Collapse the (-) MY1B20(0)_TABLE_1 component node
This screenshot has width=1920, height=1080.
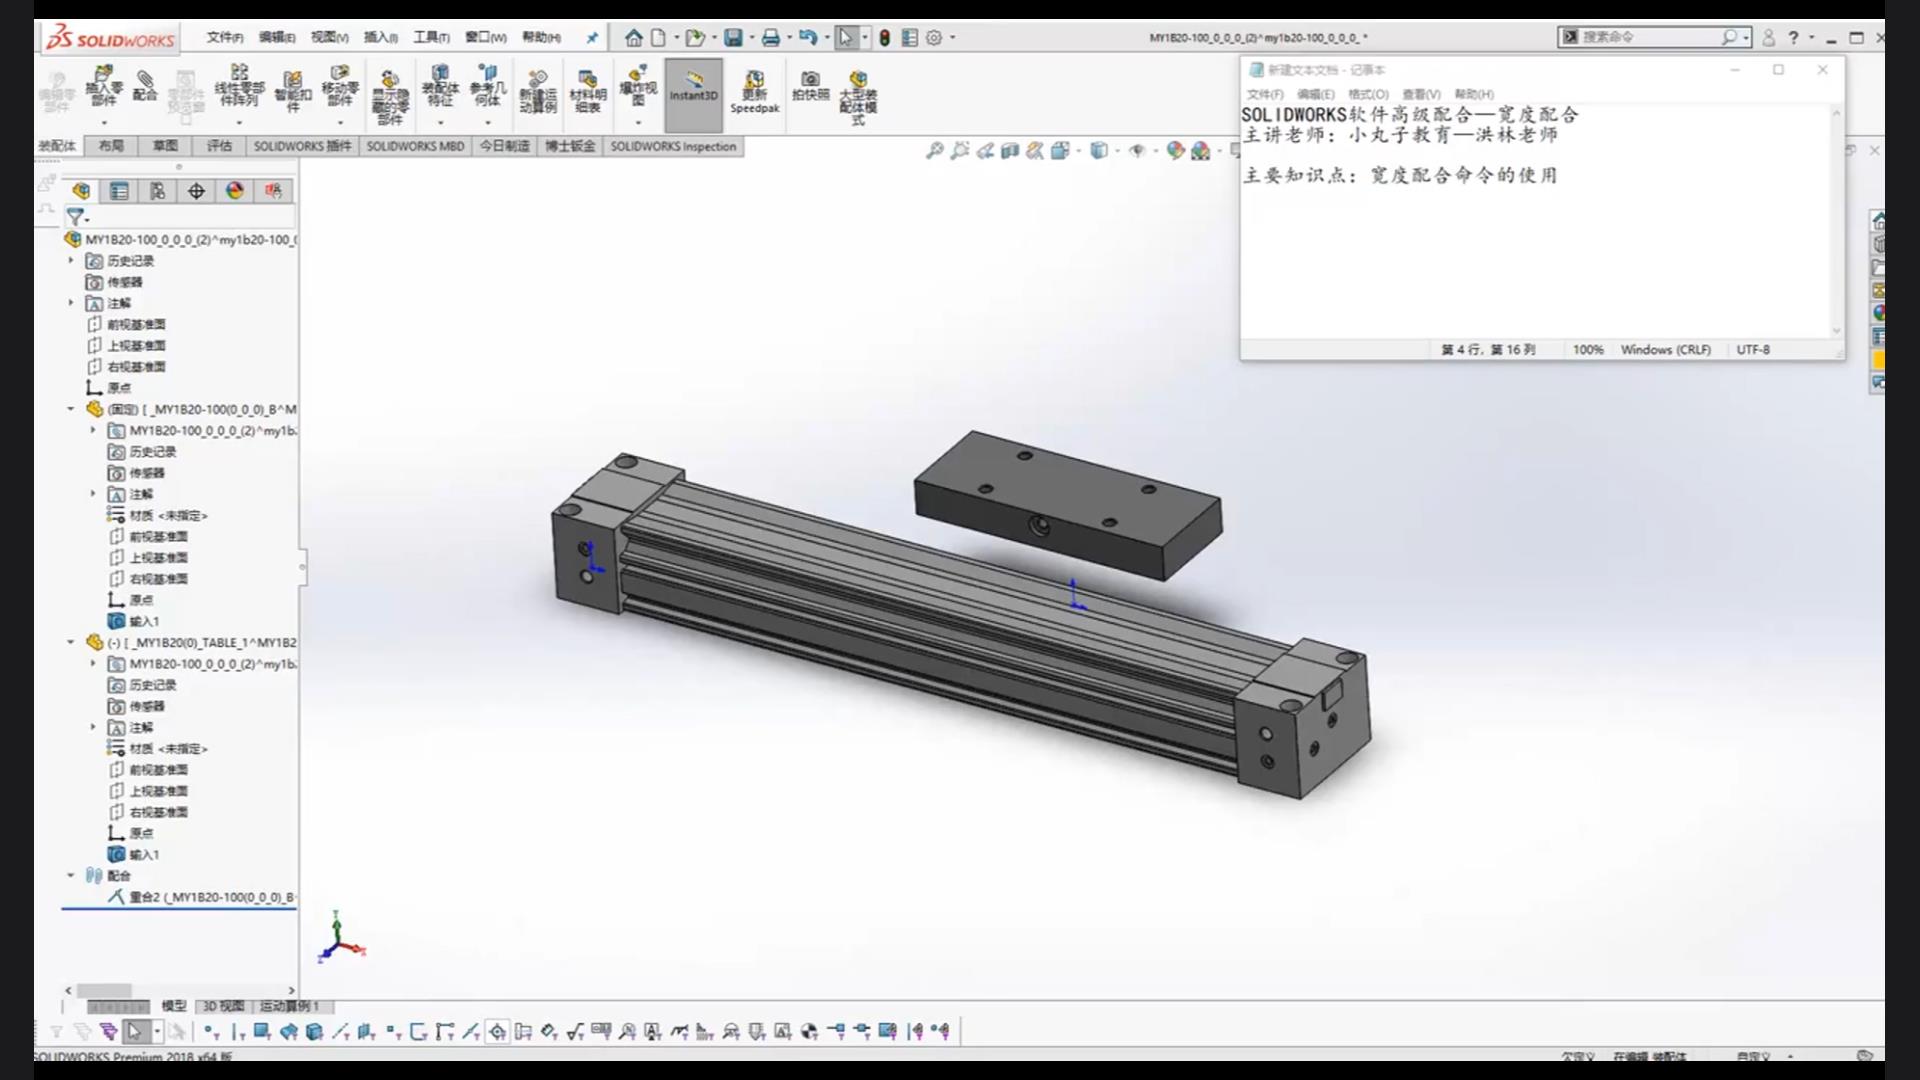click(71, 642)
